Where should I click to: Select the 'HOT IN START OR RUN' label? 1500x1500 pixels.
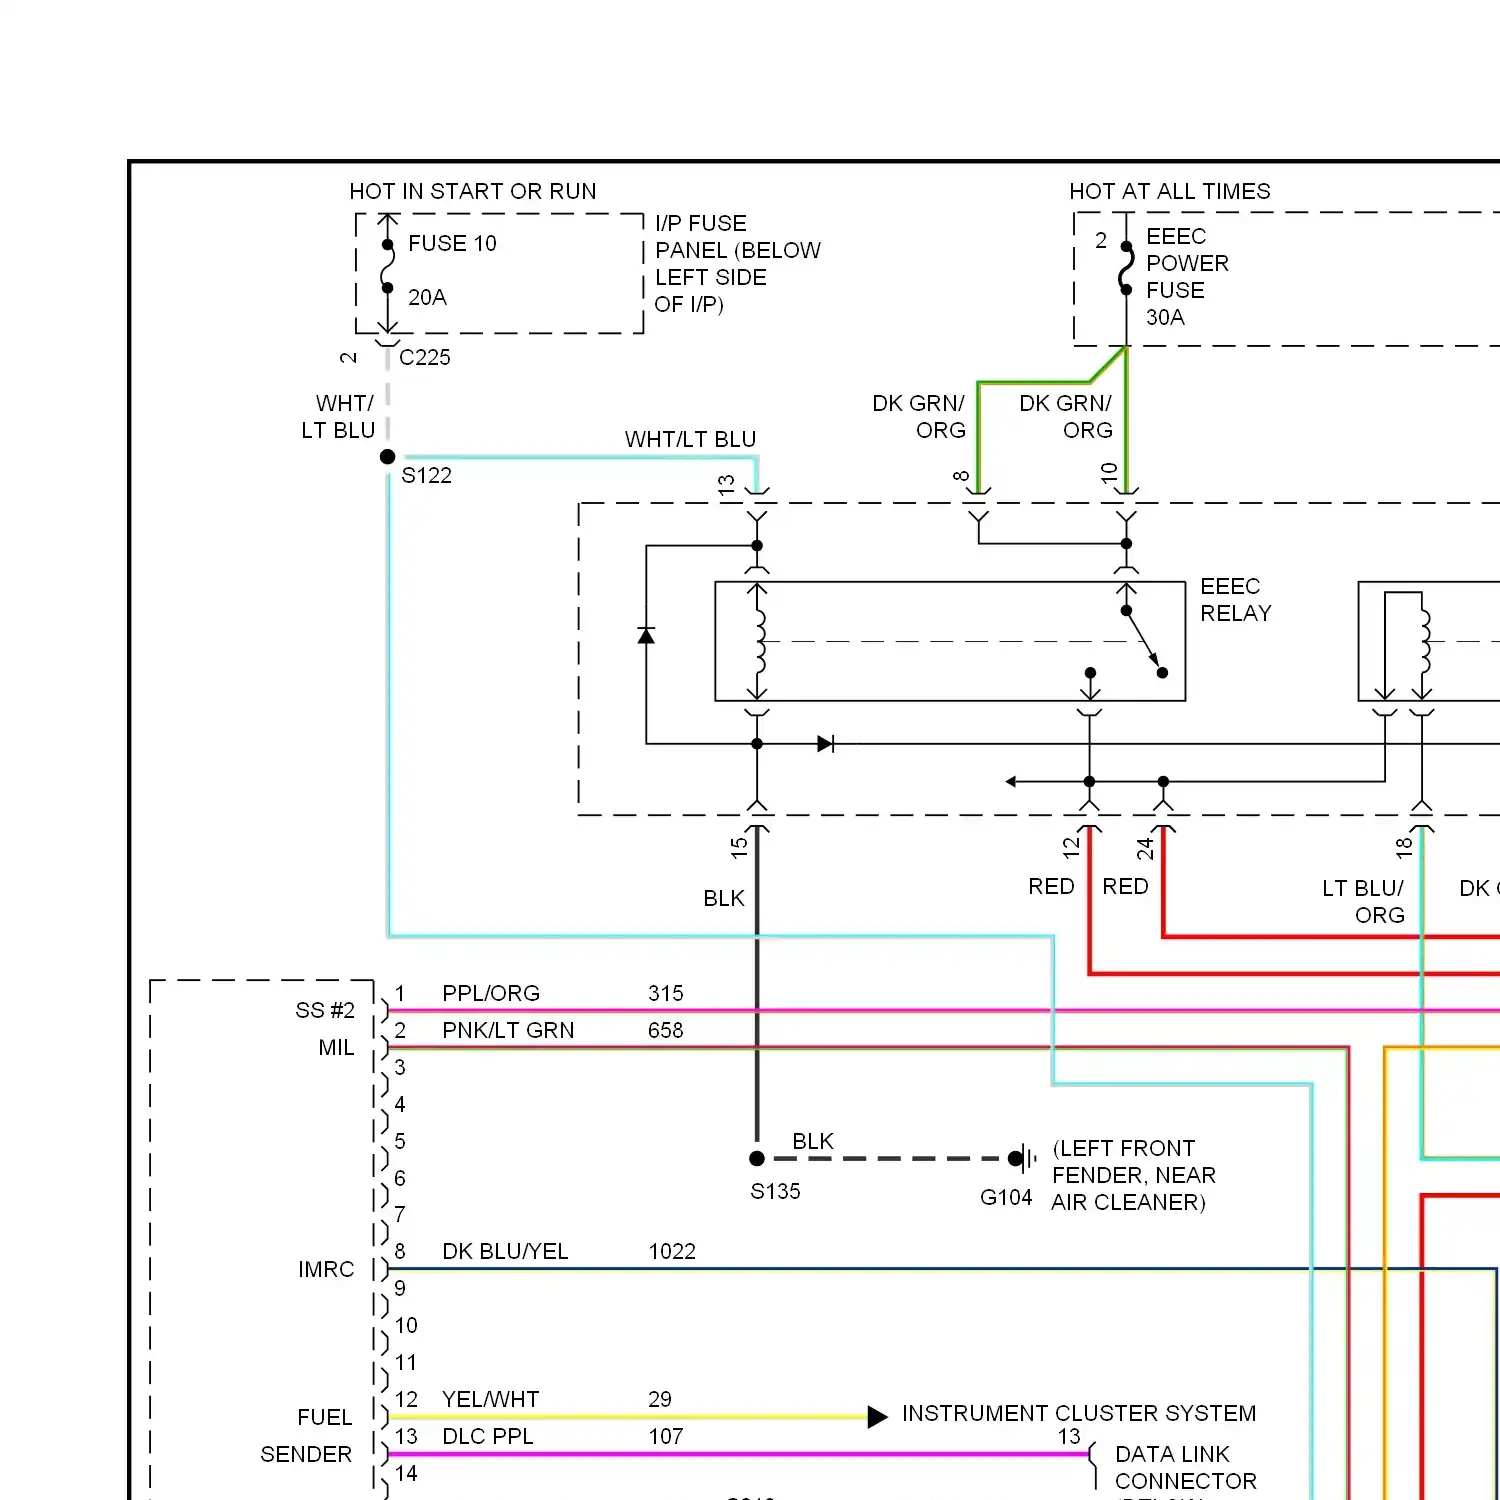pos(473,191)
